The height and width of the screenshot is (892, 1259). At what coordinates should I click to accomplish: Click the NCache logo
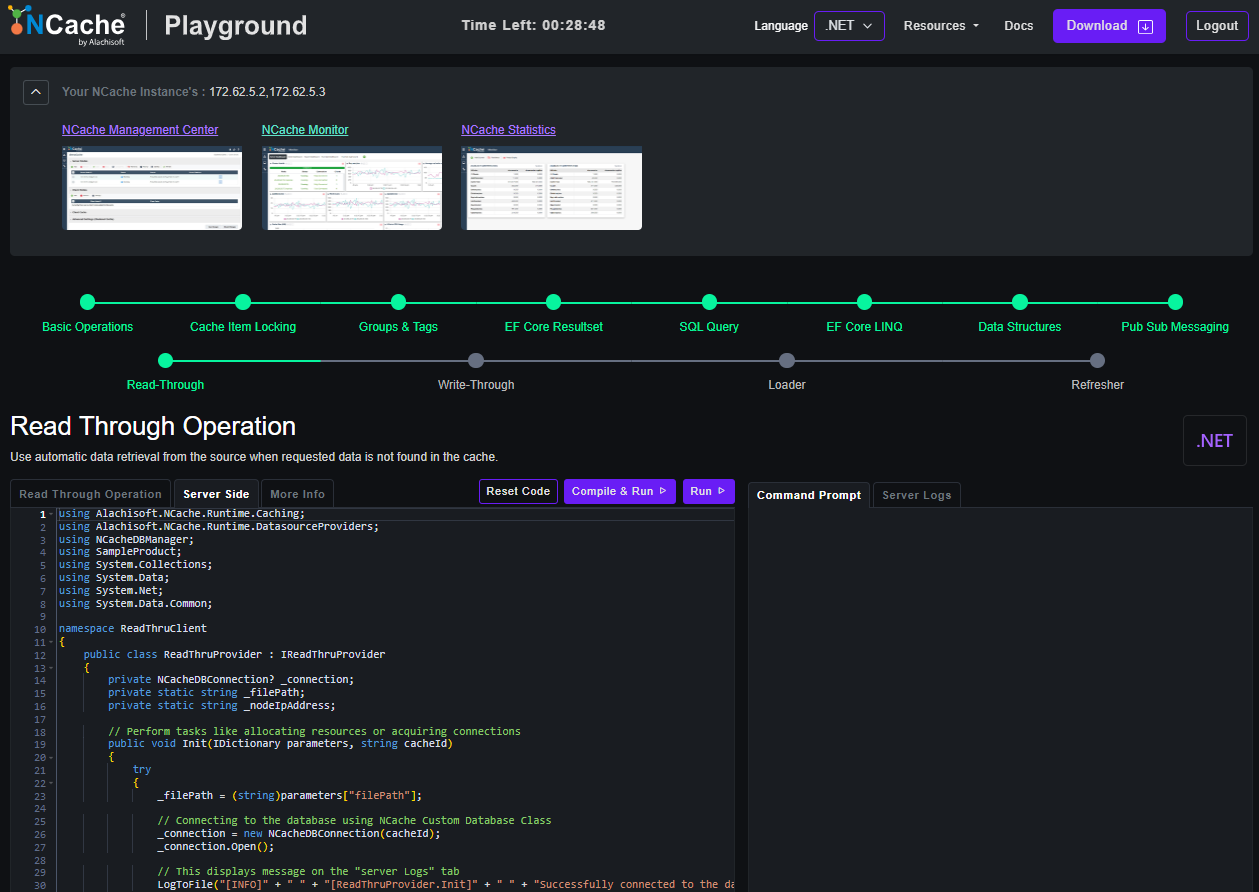pyautogui.click(x=68, y=27)
